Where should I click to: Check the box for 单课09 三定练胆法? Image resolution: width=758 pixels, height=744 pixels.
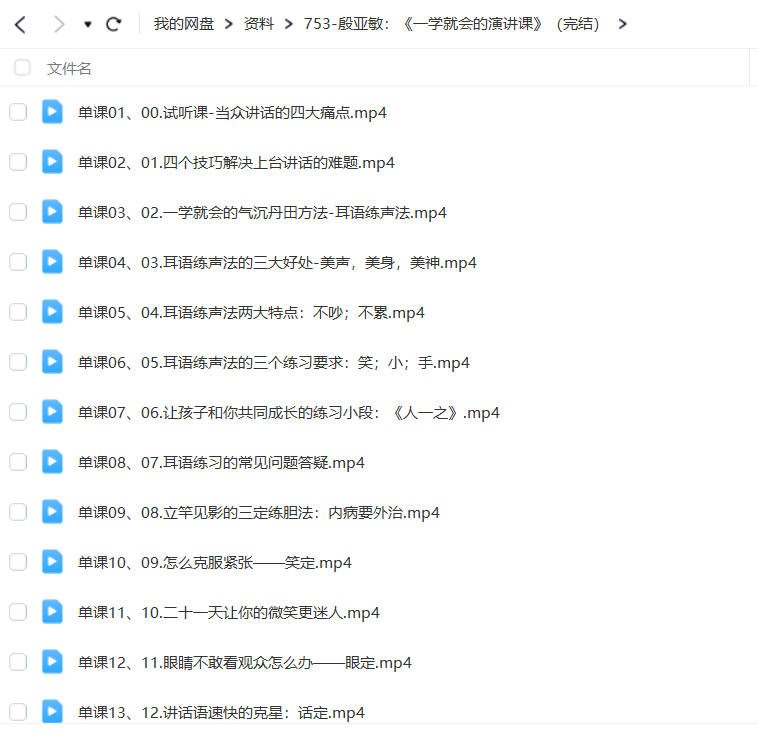(18, 512)
